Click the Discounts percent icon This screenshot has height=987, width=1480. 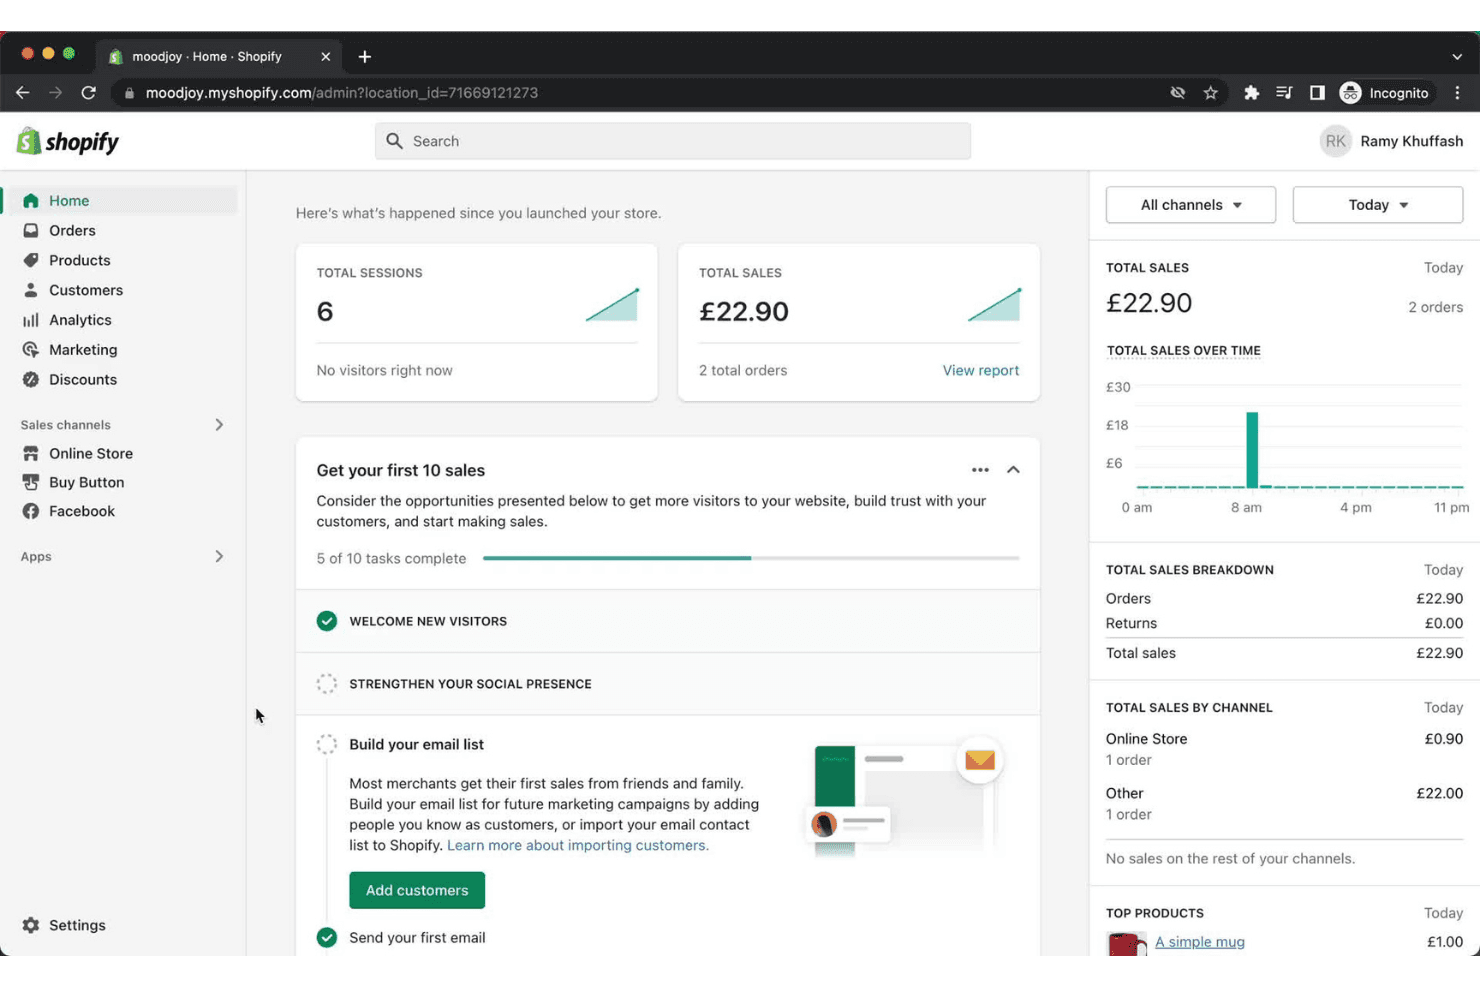pyautogui.click(x=31, y=380)
